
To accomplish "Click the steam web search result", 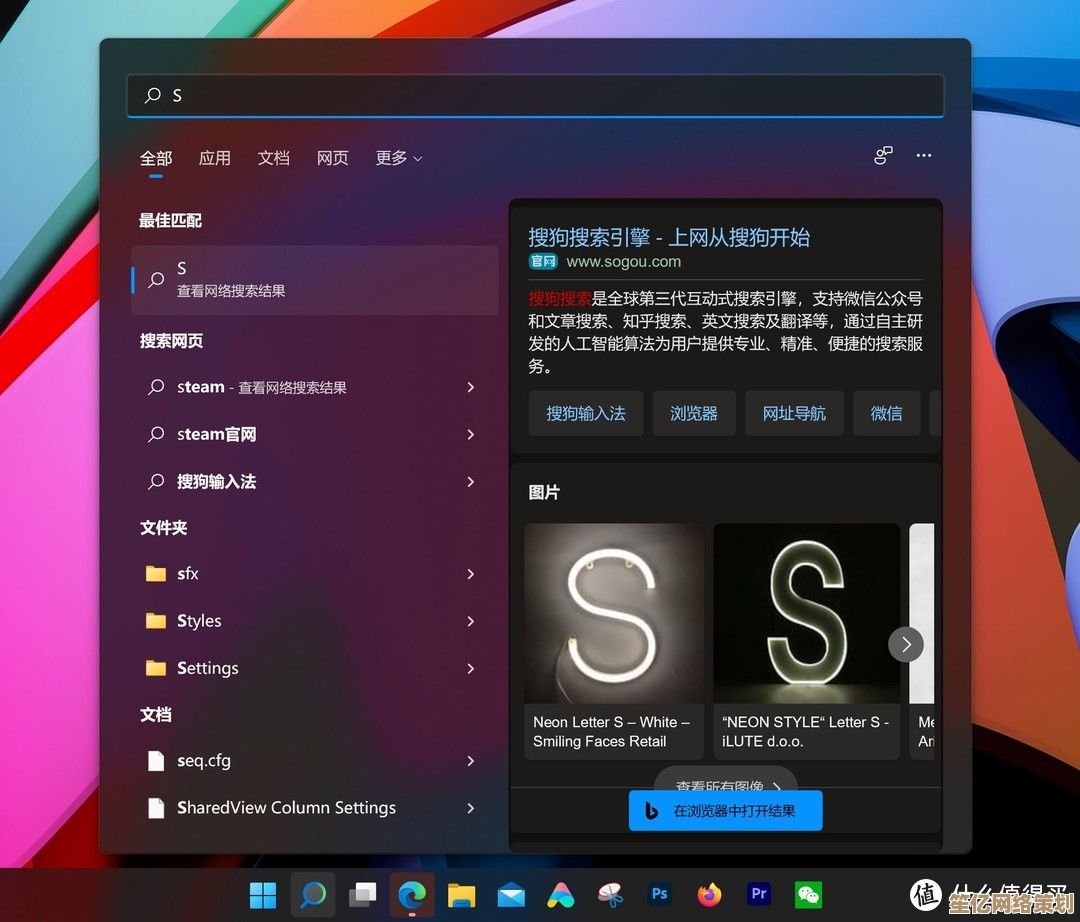I will pyautogui.click(x=315, y=387).
